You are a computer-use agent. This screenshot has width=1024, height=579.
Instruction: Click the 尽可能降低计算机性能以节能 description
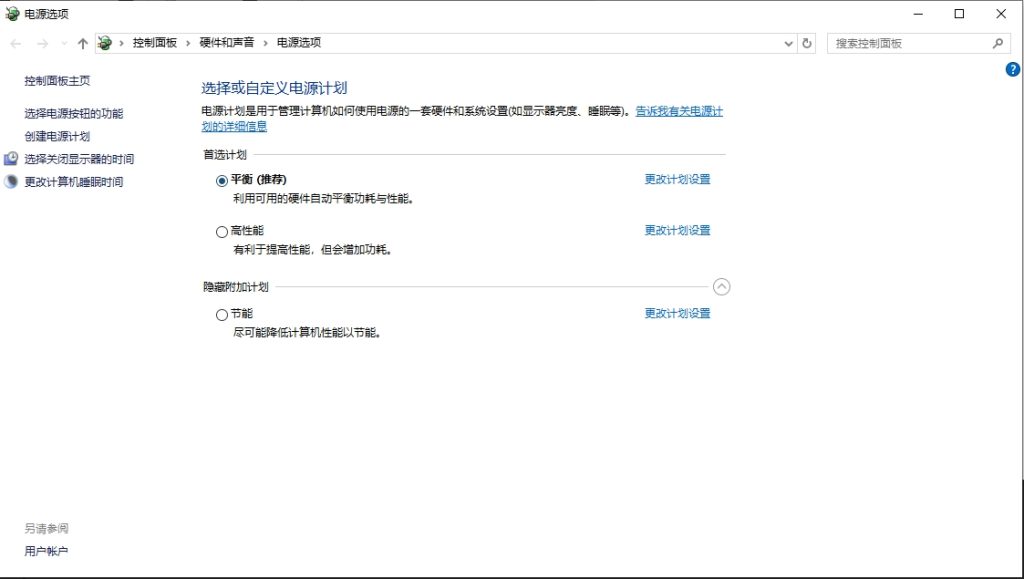pos(307,333)
